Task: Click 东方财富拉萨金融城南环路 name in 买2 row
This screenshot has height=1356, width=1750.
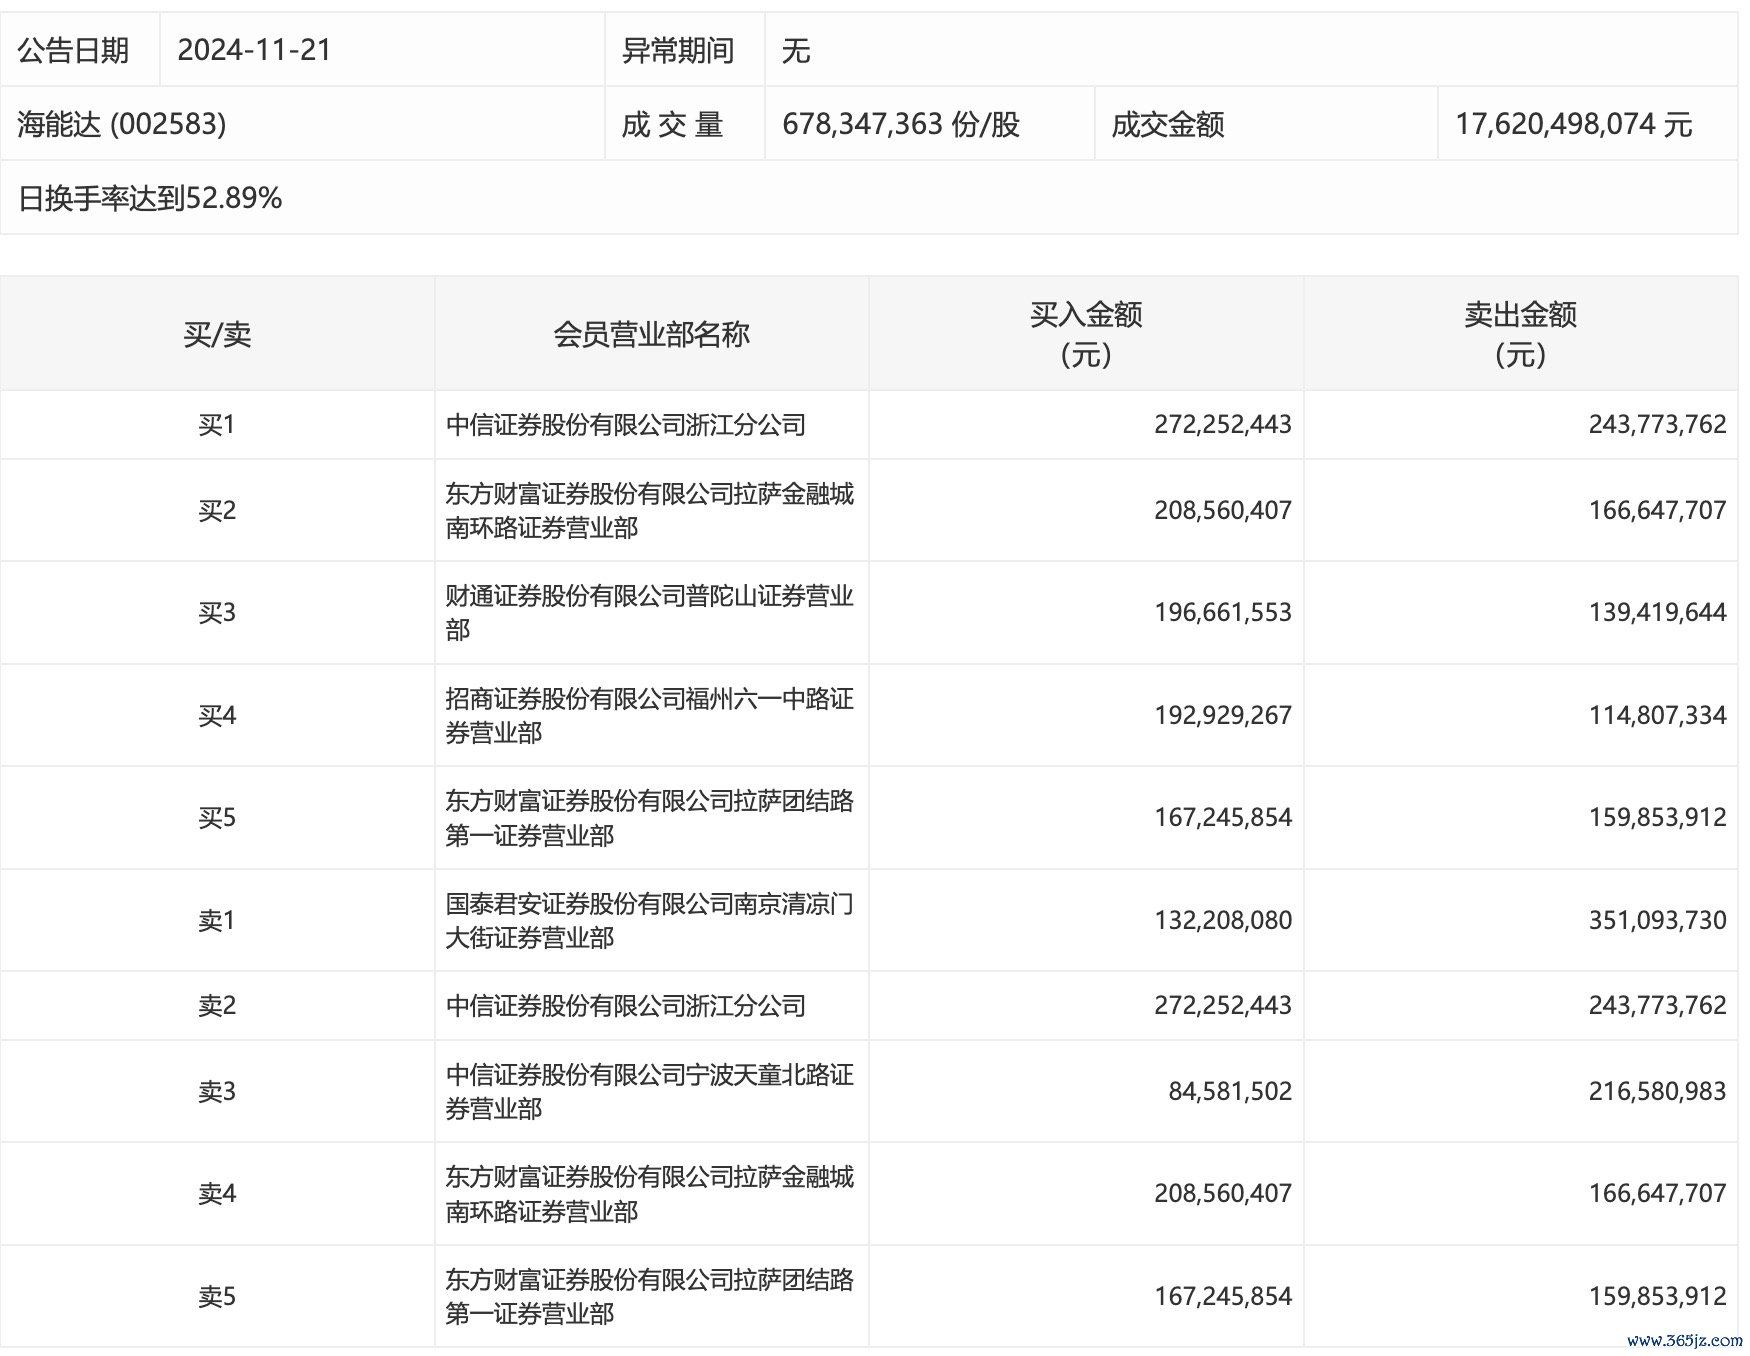Action: click(x=650, y=510)
